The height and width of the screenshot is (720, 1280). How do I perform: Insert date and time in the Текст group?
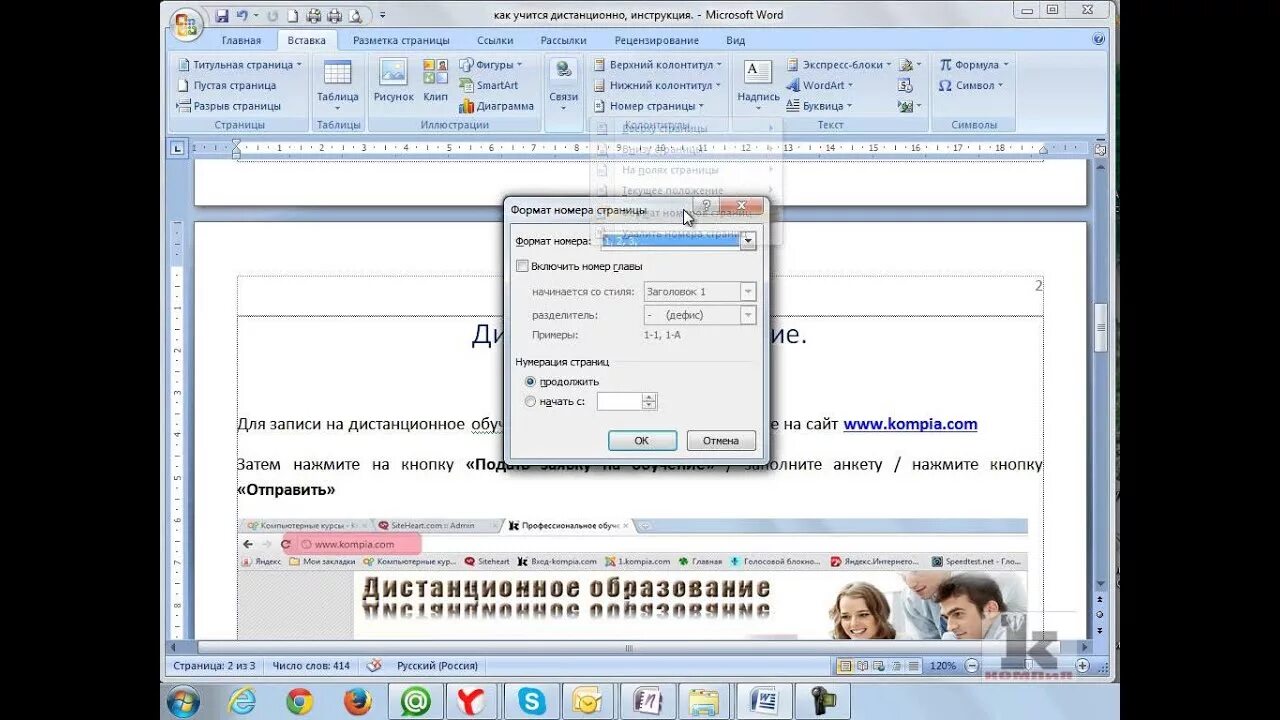pos(905,85)
